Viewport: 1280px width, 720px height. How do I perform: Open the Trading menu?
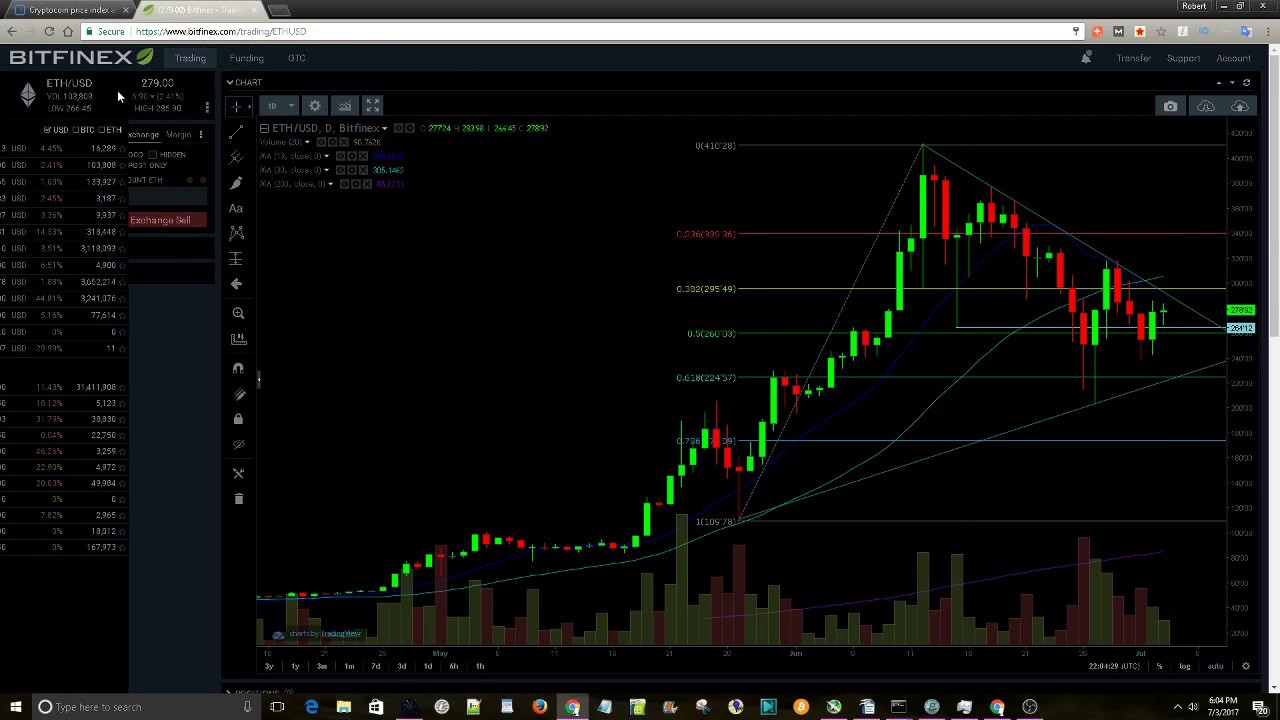point(190,58)
